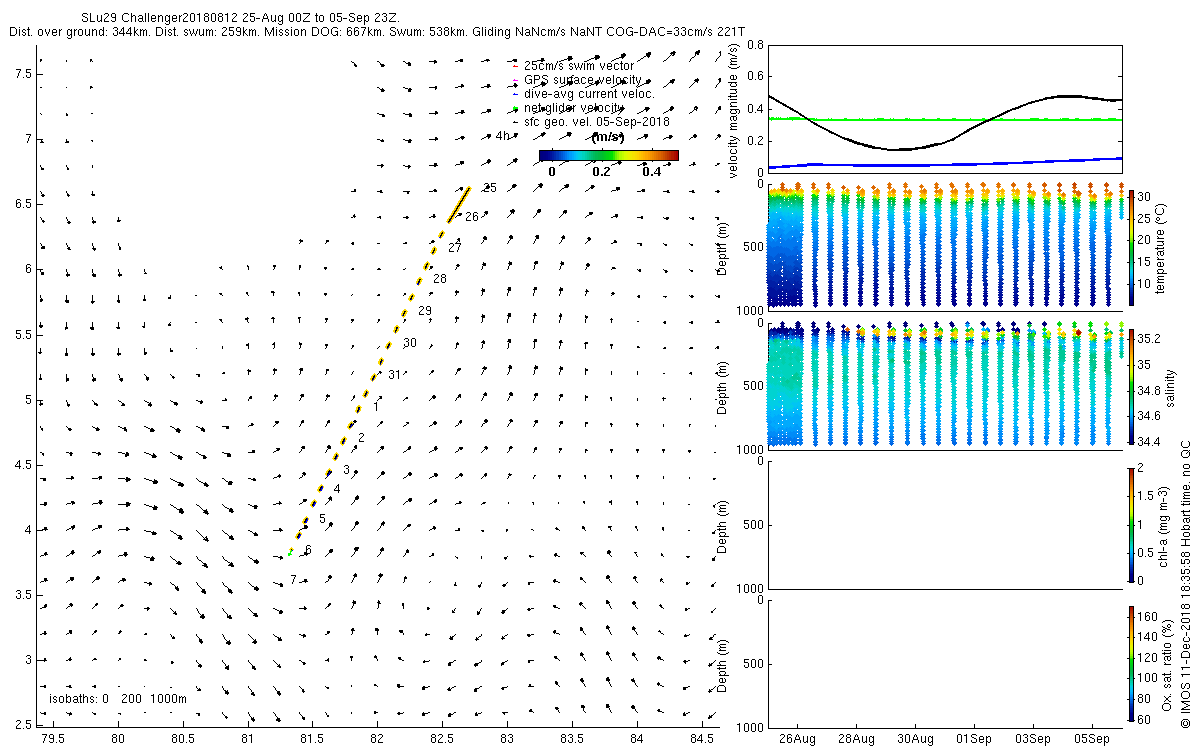
Task: Click day marker '4' on the glider track
Action: click(x=337, y=489)
